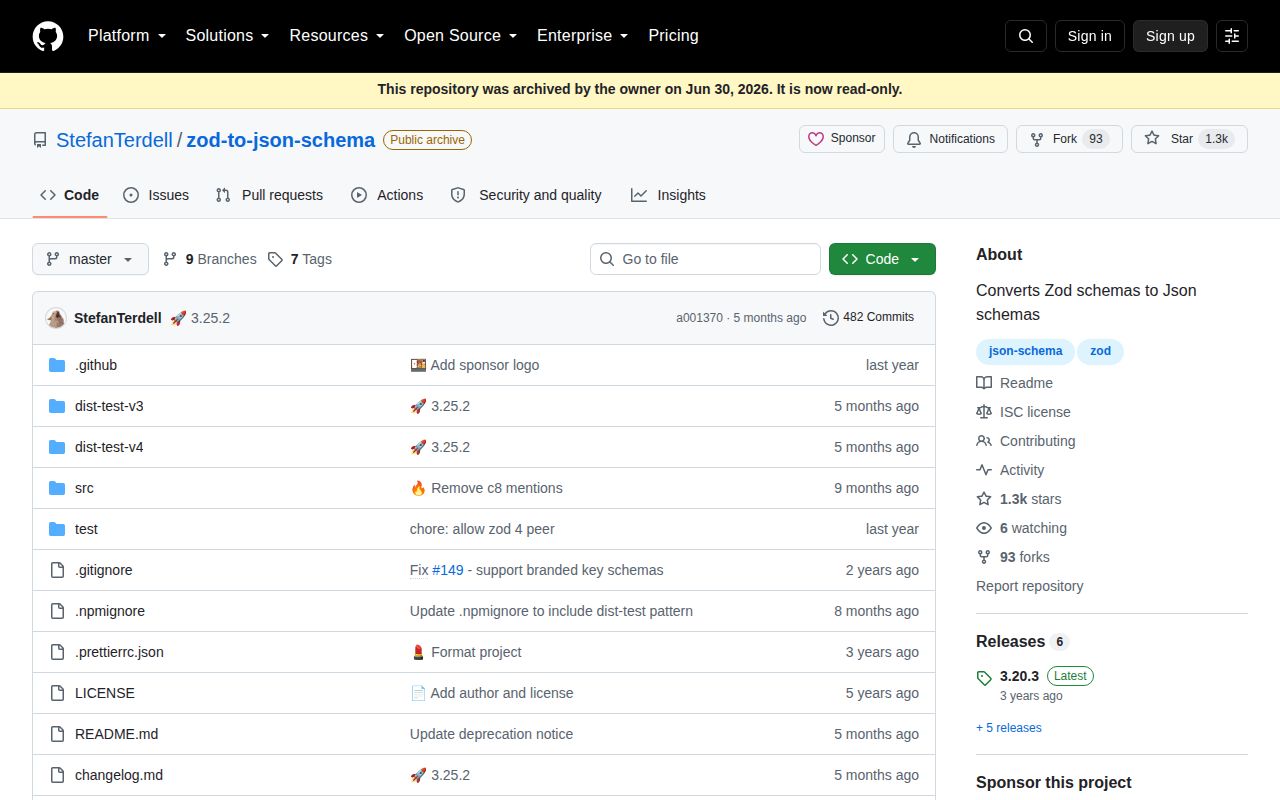
Task: Open the green Code dropdown button
Action: point(882,259)
